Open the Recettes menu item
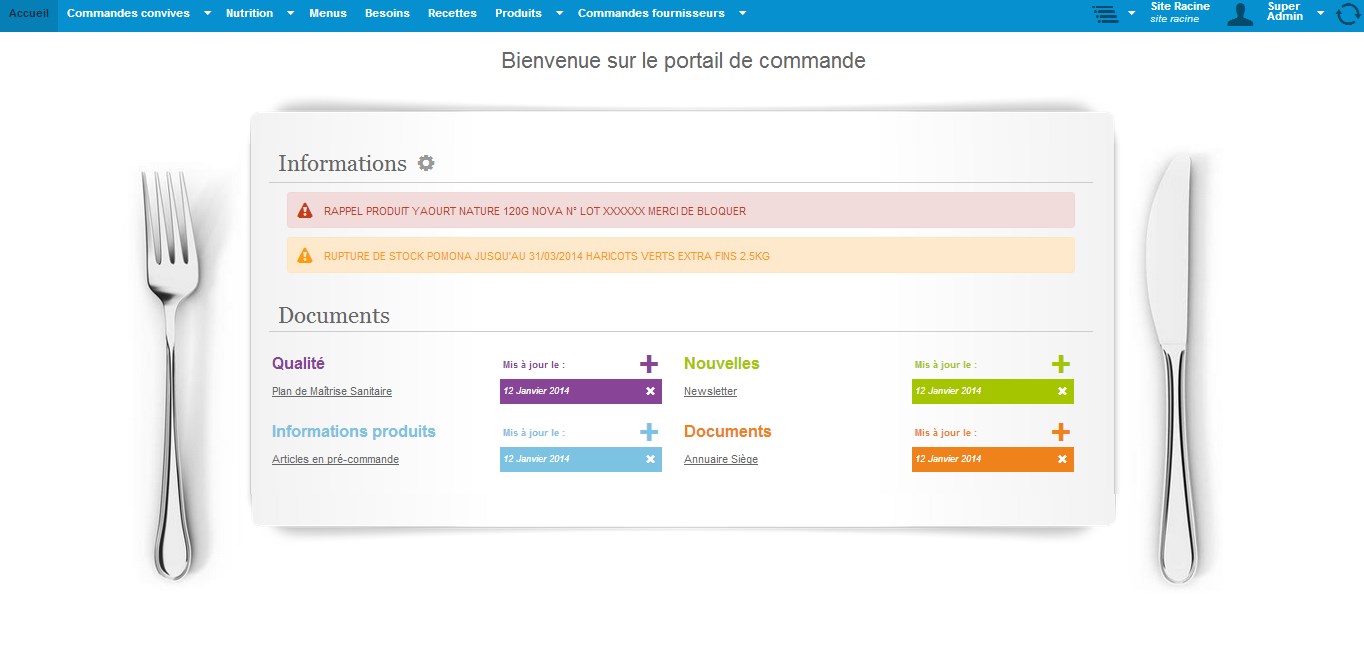This screenshot has width=1364, height=657. [452, 14]
